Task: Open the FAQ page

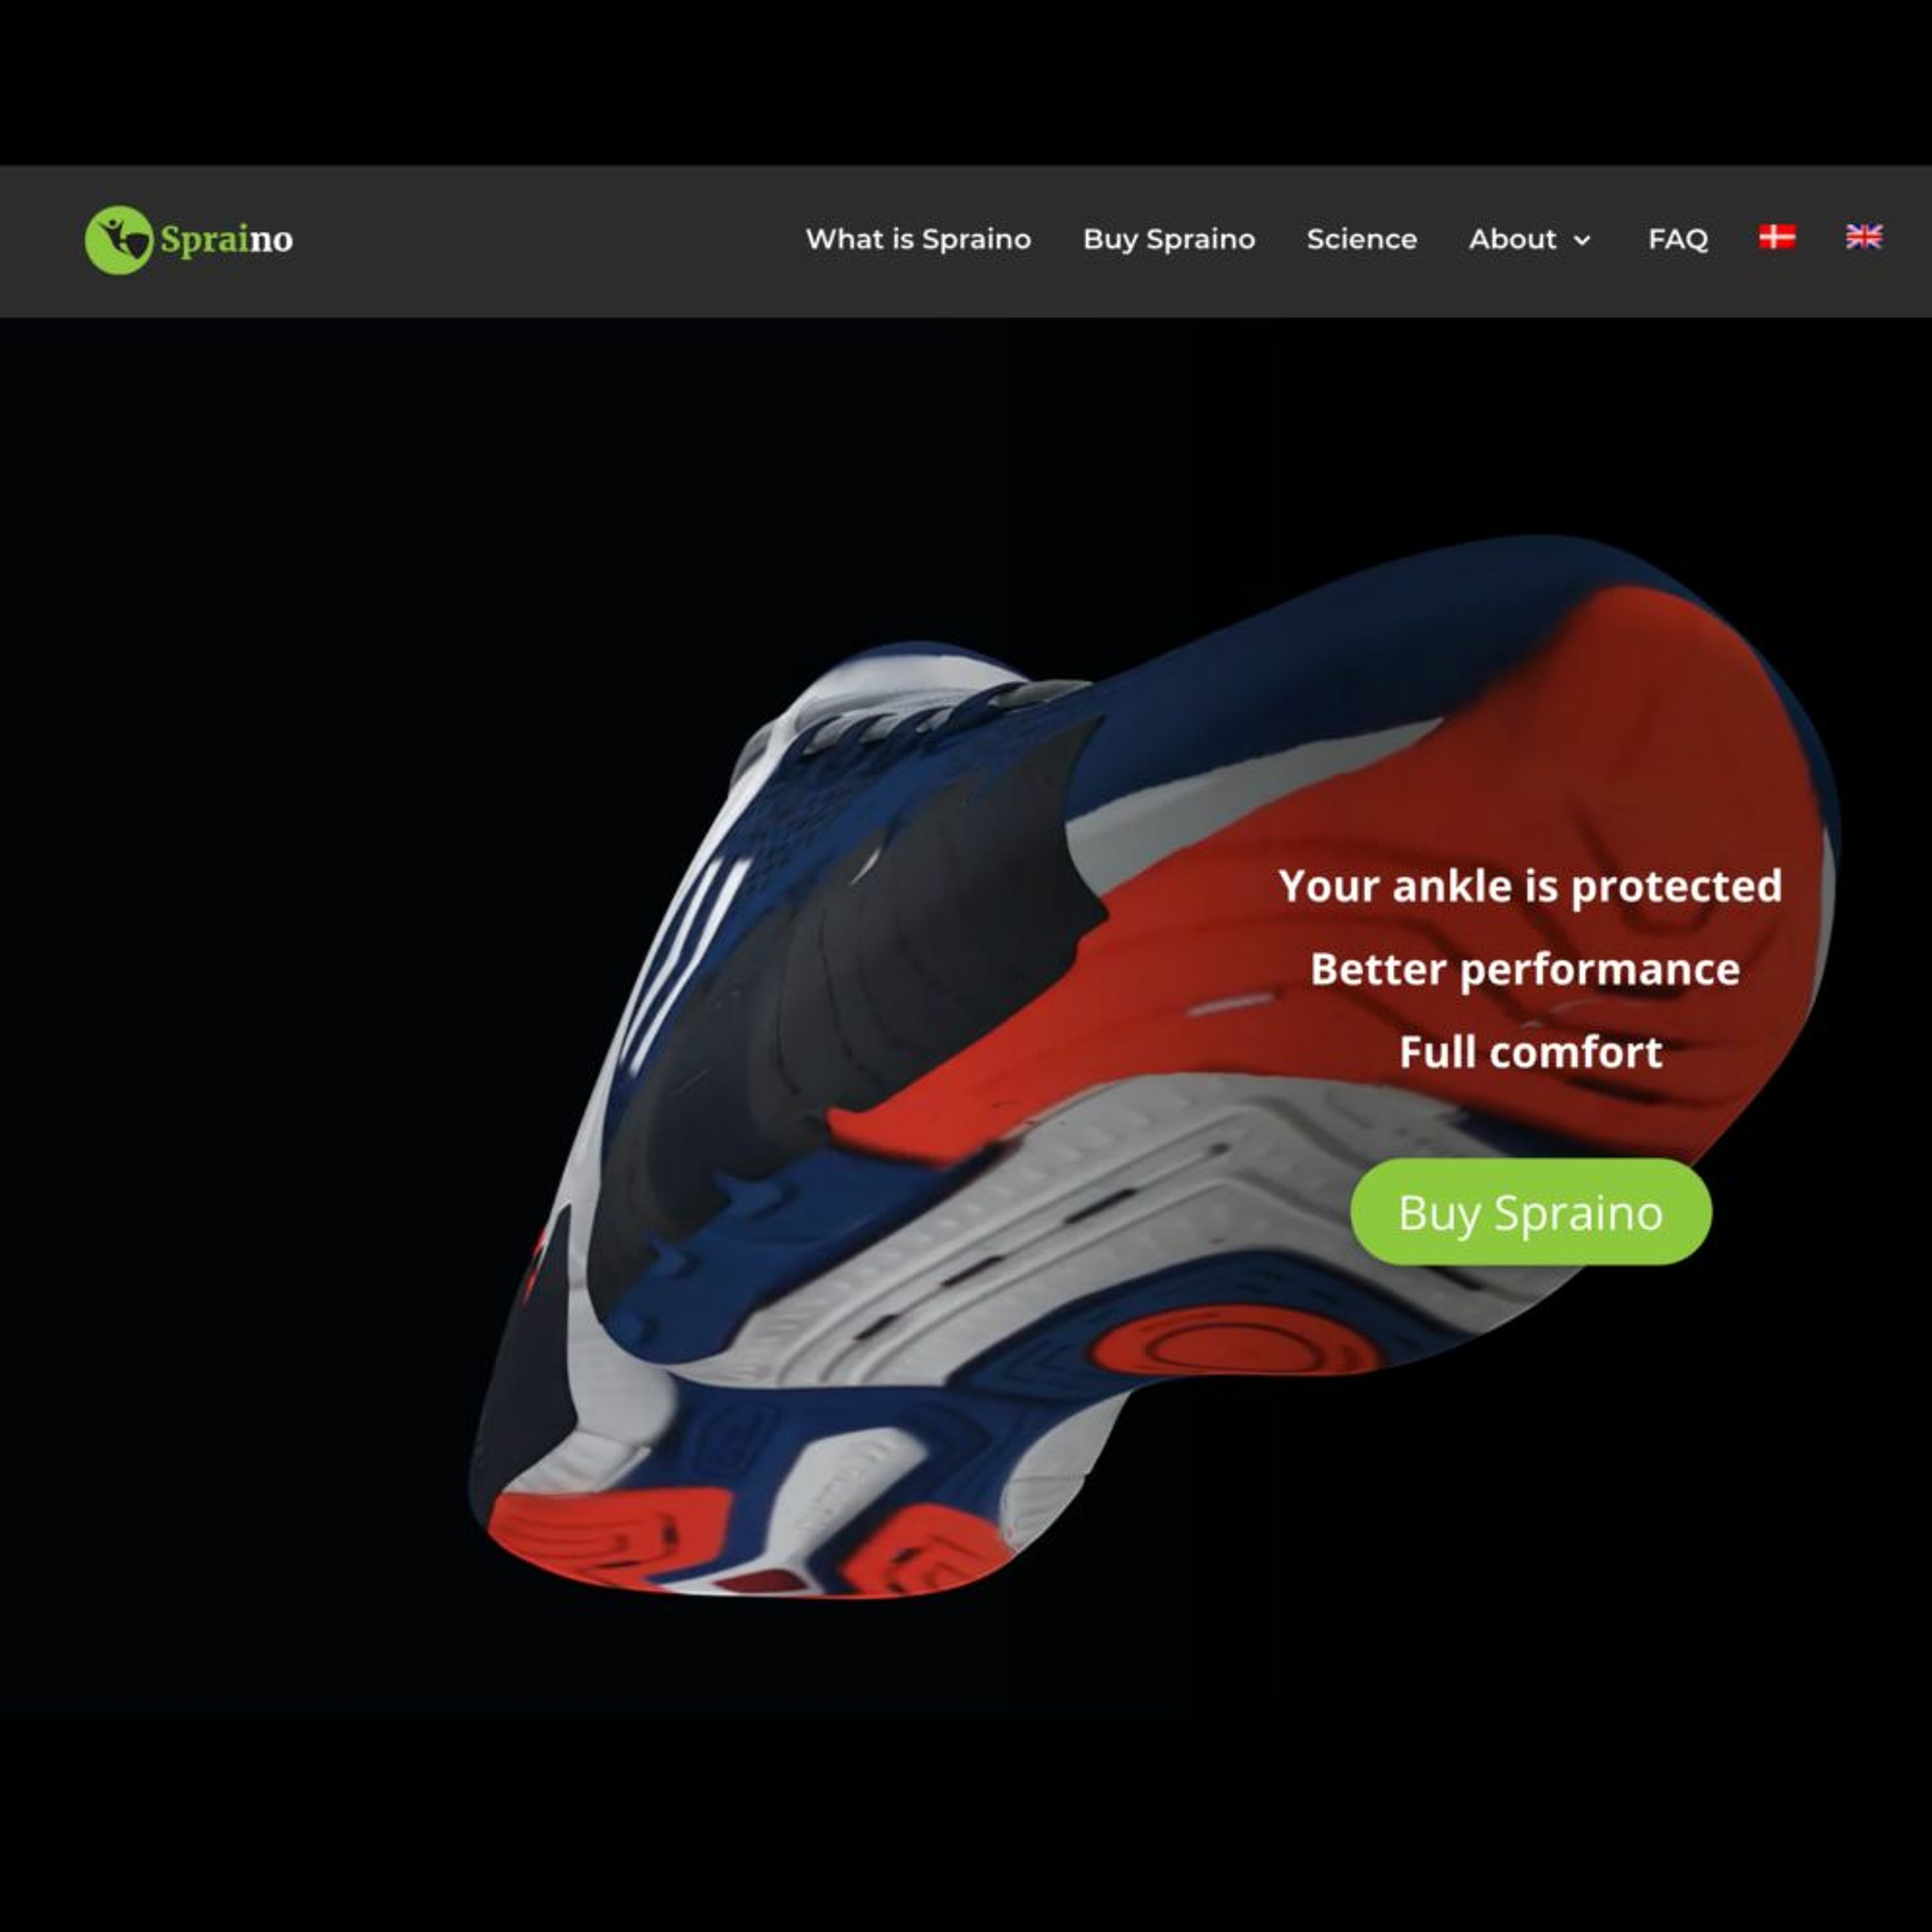Action: pos(1678,239)
